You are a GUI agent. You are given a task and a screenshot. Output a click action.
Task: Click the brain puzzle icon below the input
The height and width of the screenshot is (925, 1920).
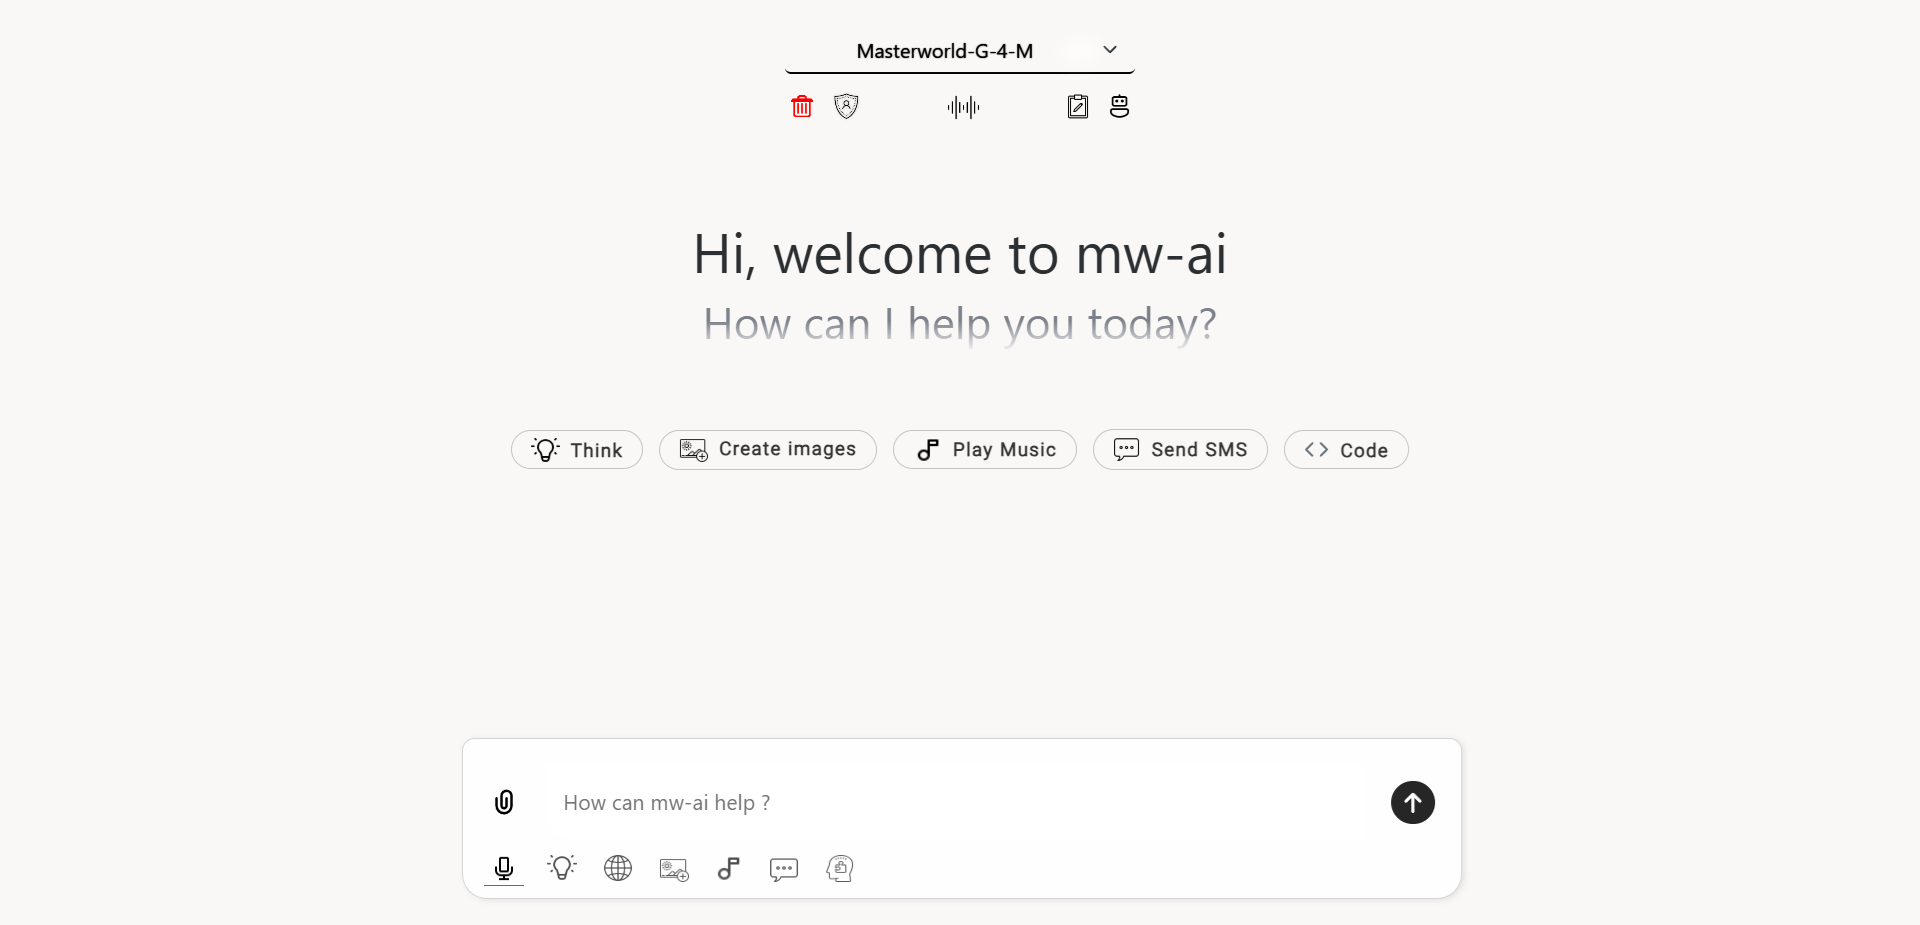click(839, 869)
